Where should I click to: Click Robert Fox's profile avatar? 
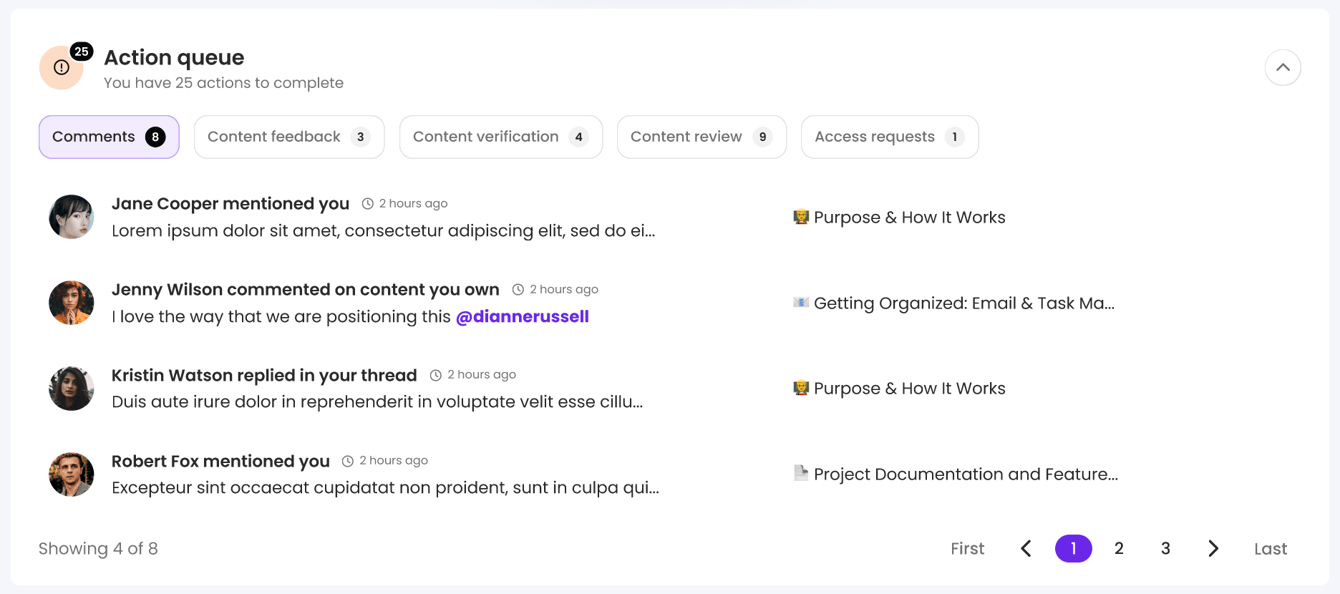tap(71, 474)
